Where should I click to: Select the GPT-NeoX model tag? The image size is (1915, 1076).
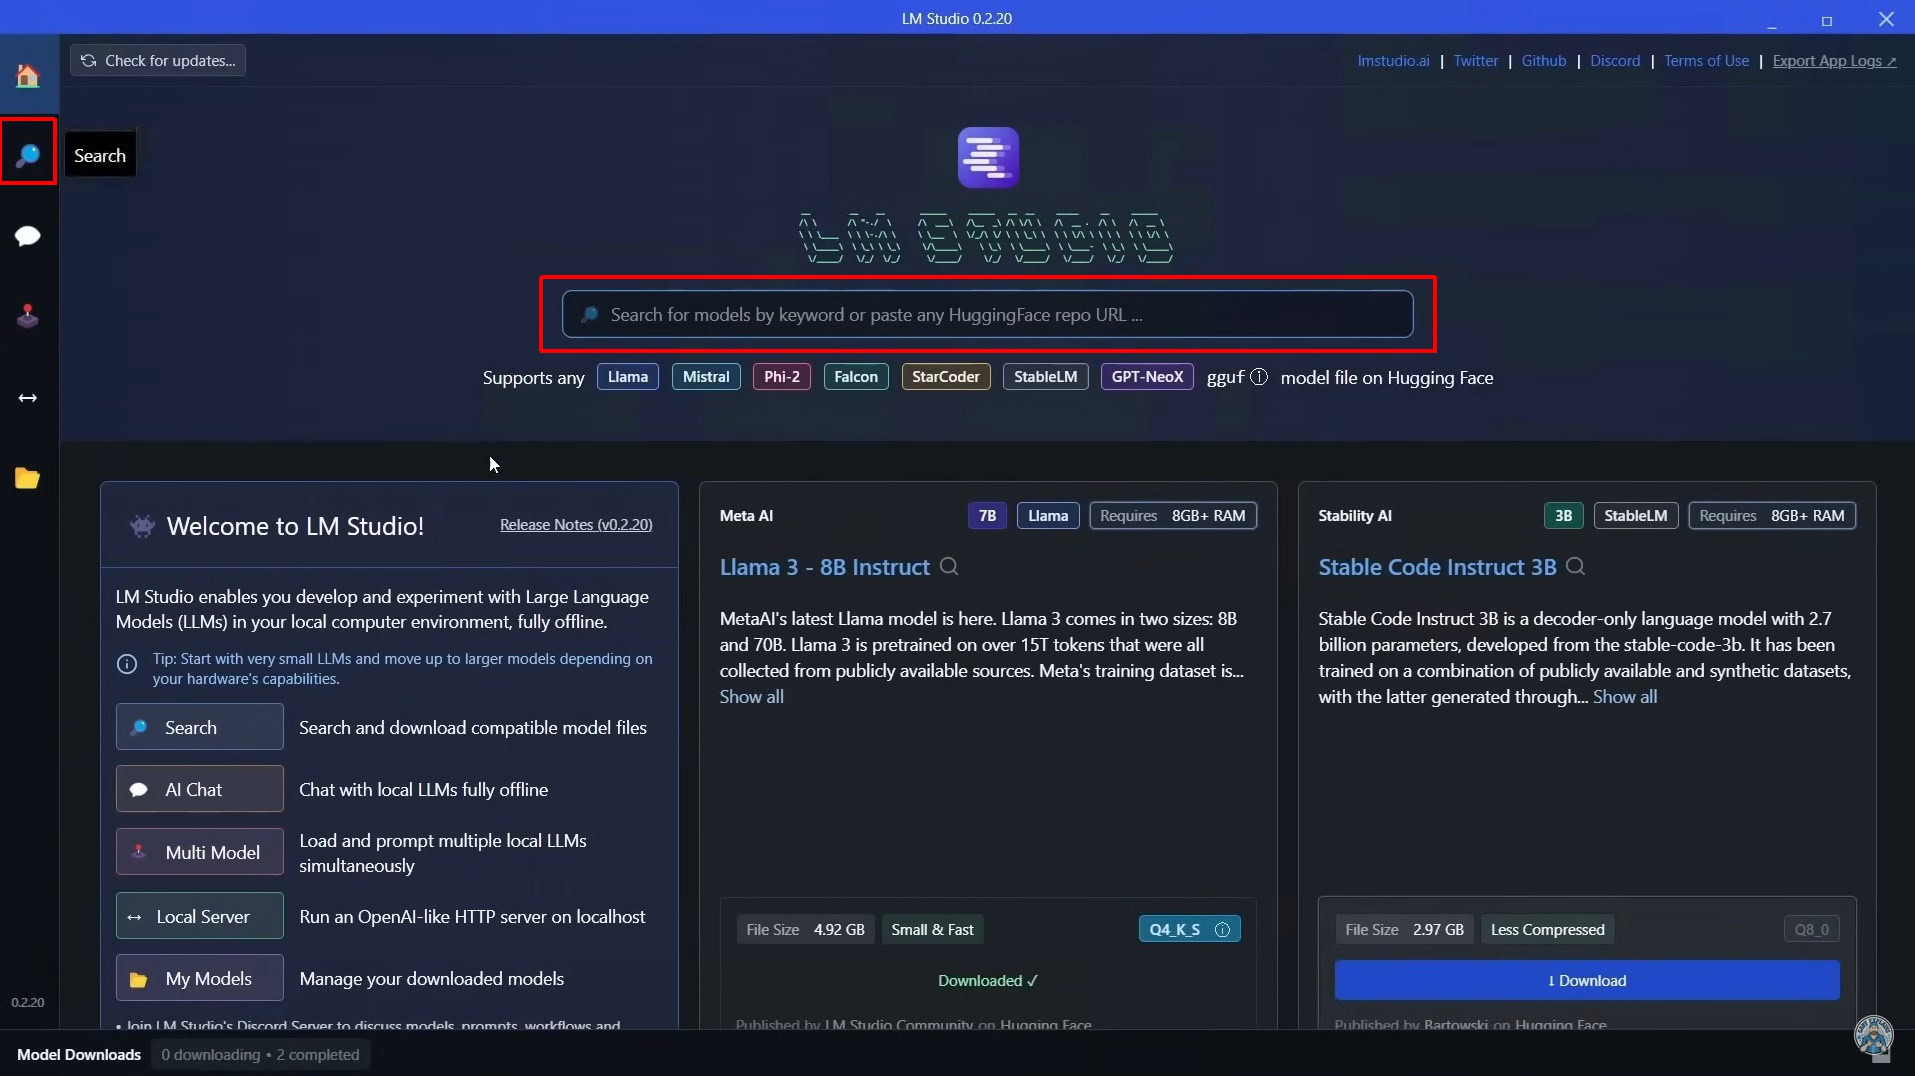[1147, 377]
